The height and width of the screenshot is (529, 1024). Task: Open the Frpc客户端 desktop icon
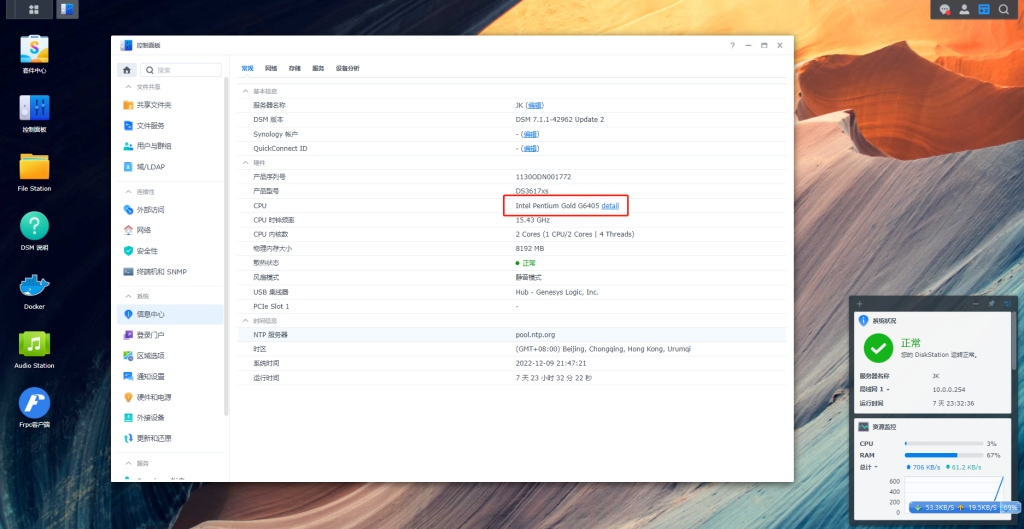click(35, 408)
